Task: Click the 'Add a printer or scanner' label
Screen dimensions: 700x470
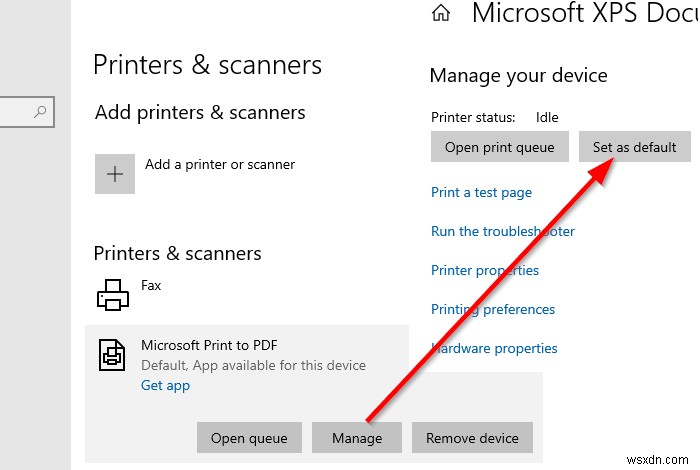Action: coord(220,164)
